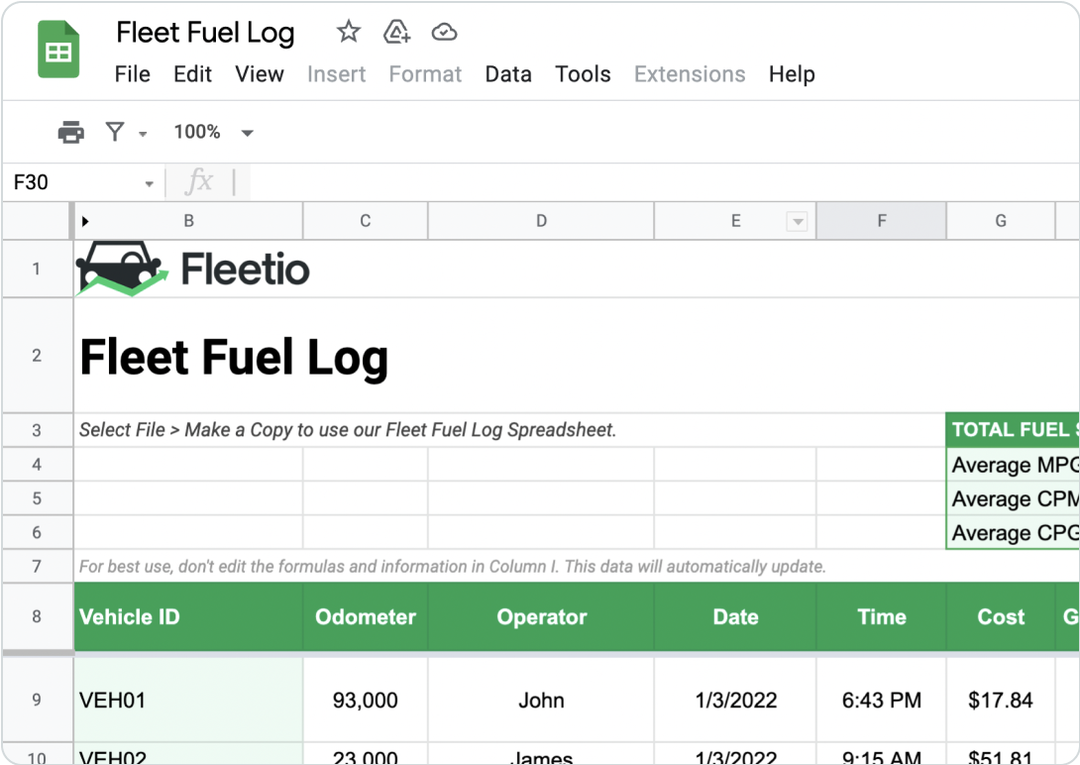Star the Fleet Fuel Log document
Screen dimensions: 1080x765
click(349, 32)
